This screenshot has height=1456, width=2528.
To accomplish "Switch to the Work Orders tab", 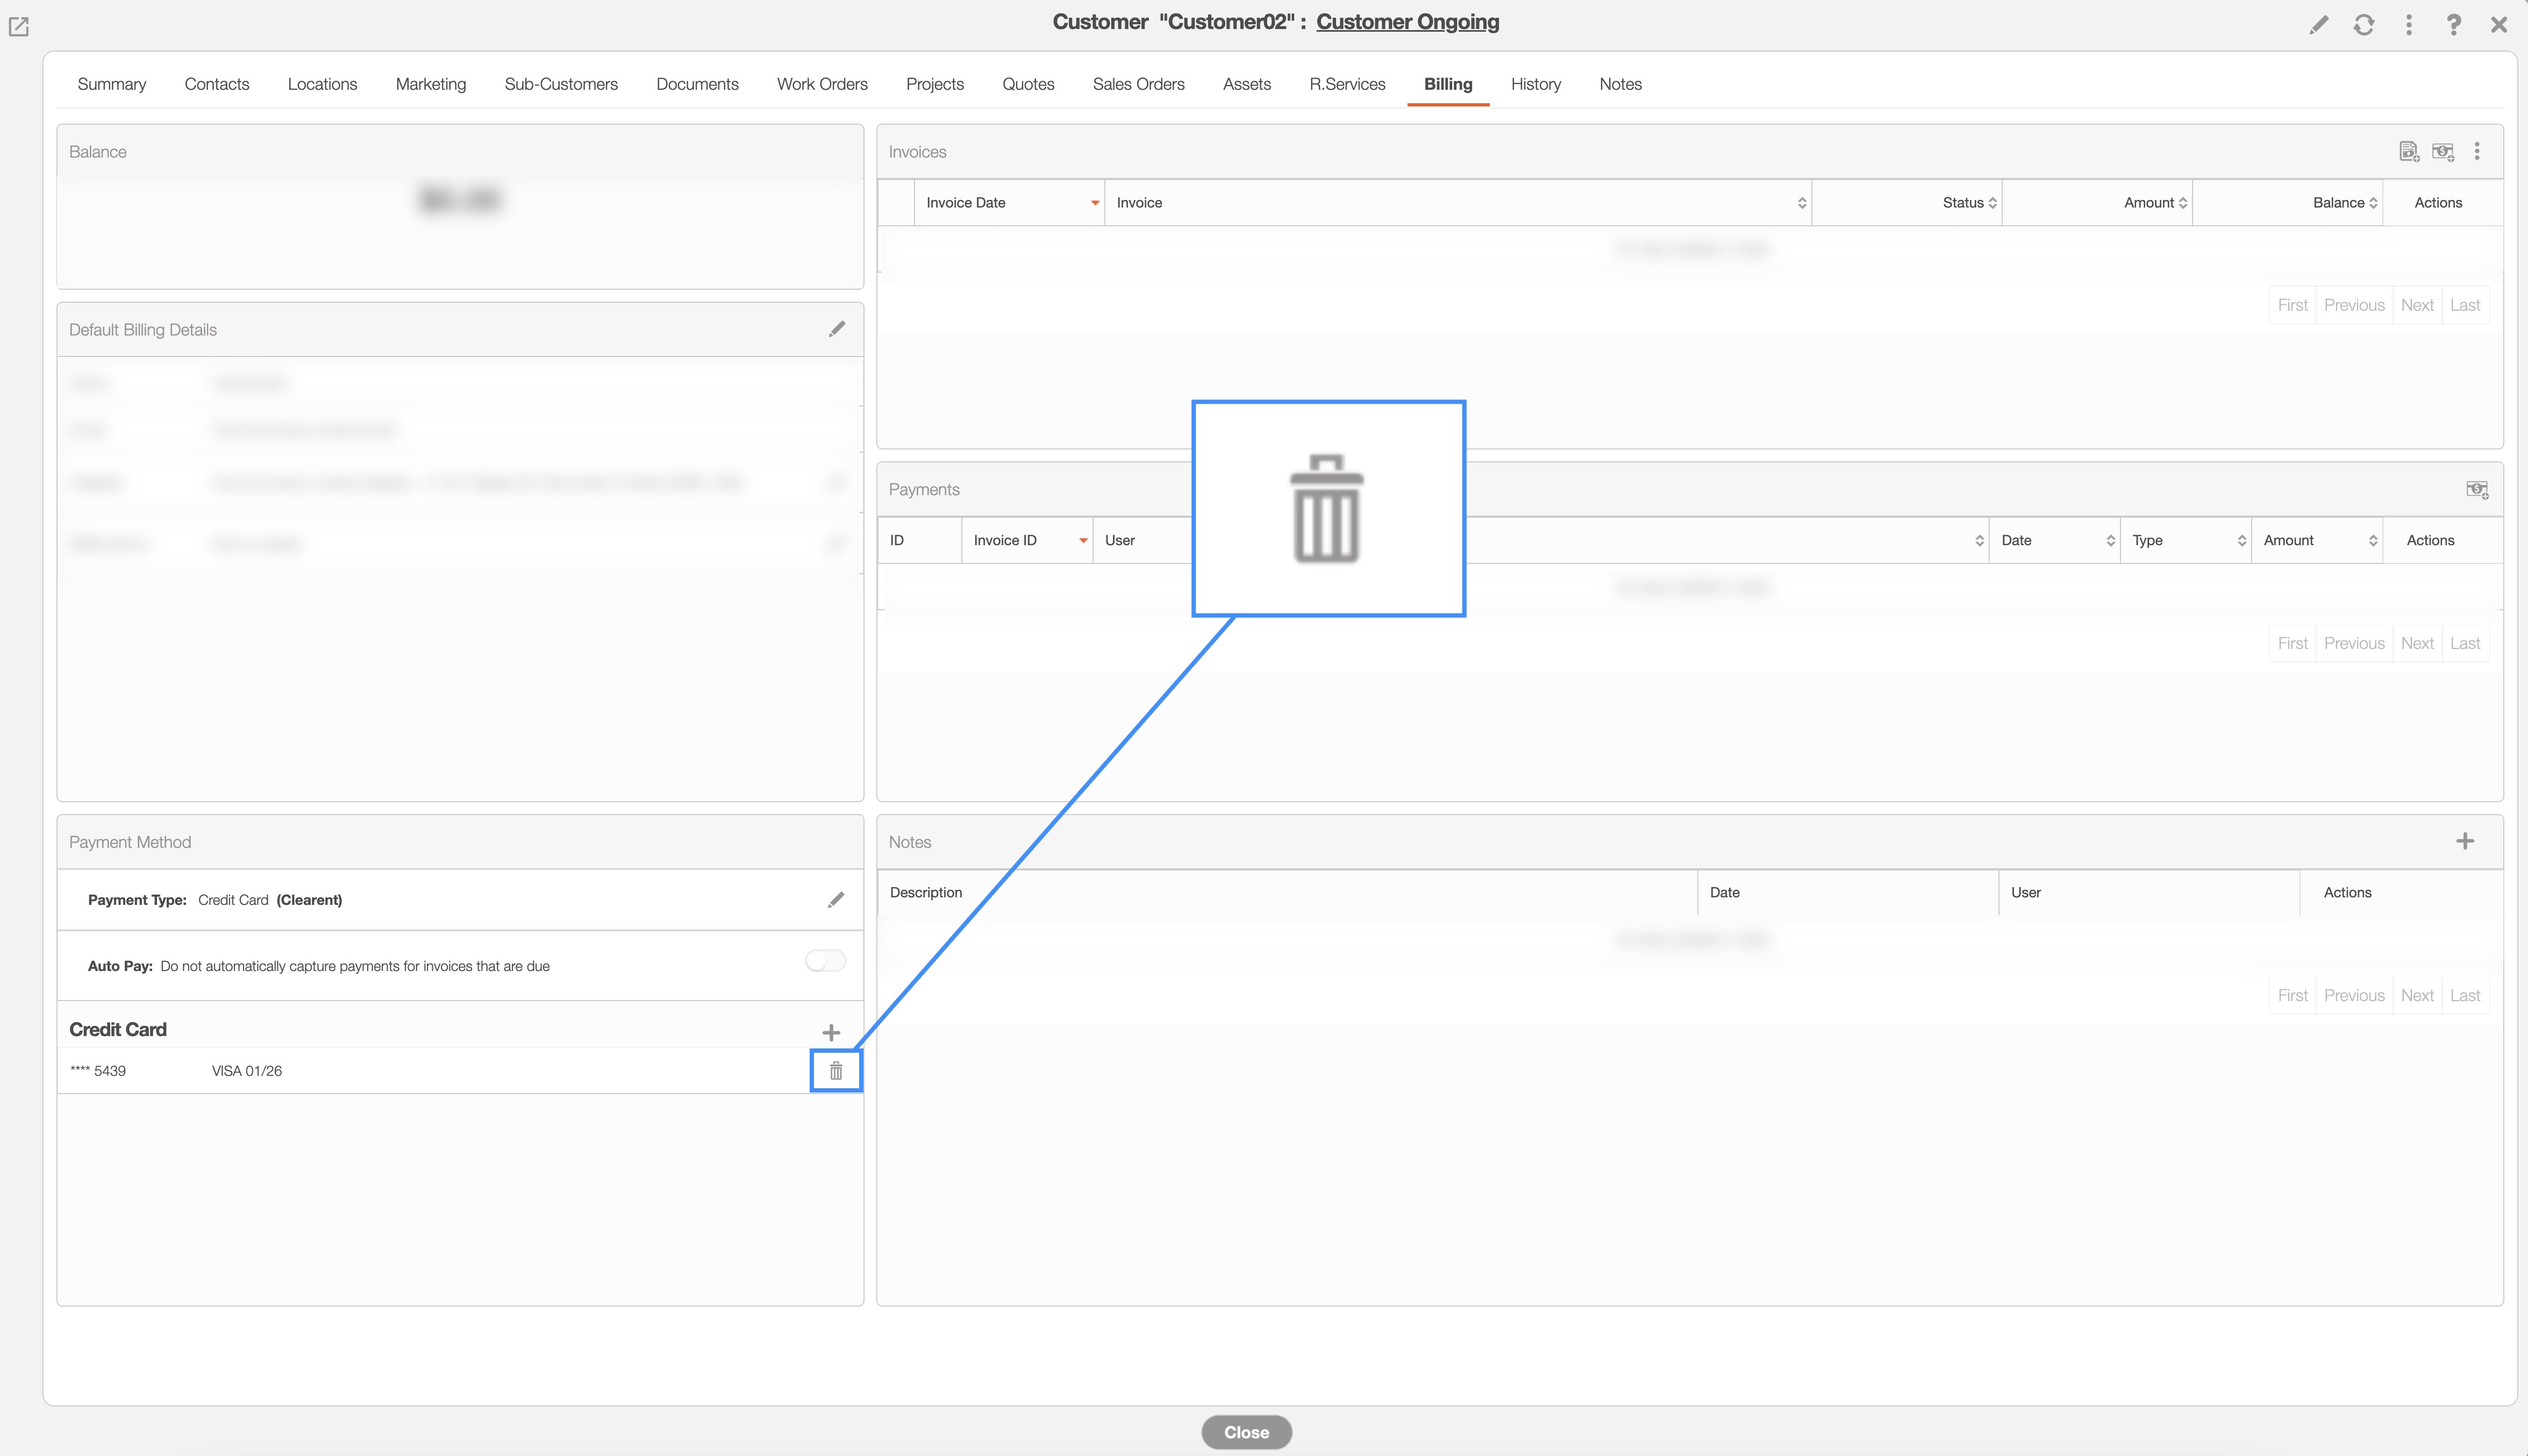I will [822, 84].
